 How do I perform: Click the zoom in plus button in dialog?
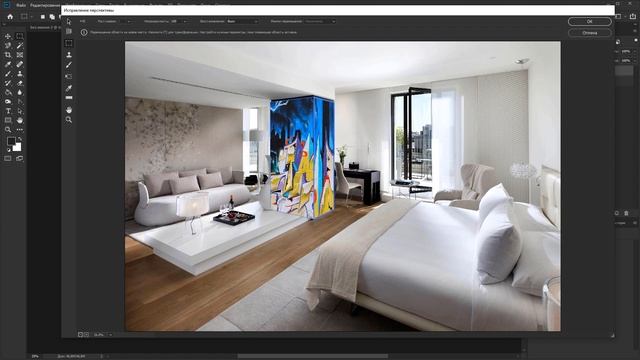(x=86, y=335)
